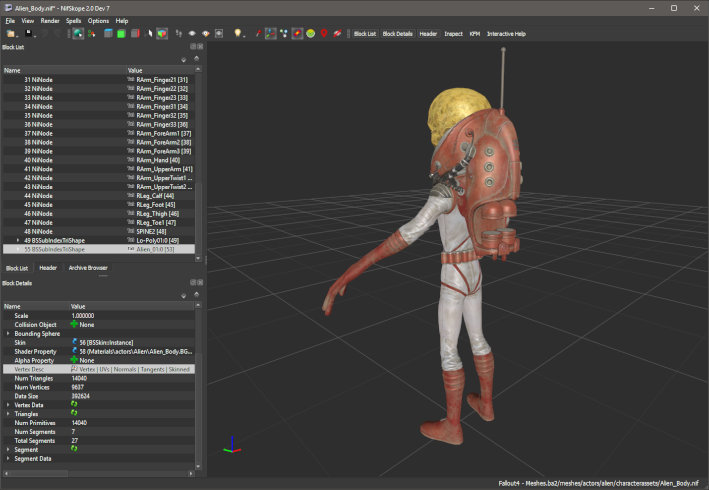709x490 pixels.
Task: Click the blue link icon in Skin row
Action: pos(75,342)
